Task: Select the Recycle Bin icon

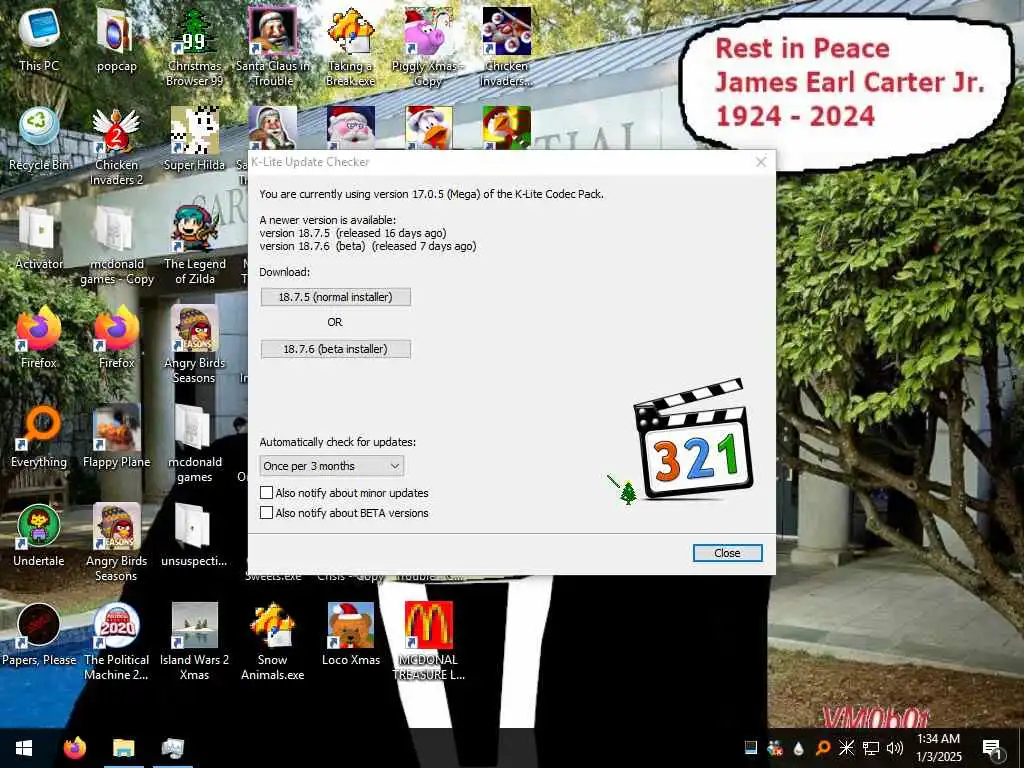Action: (x=39, y=139)
